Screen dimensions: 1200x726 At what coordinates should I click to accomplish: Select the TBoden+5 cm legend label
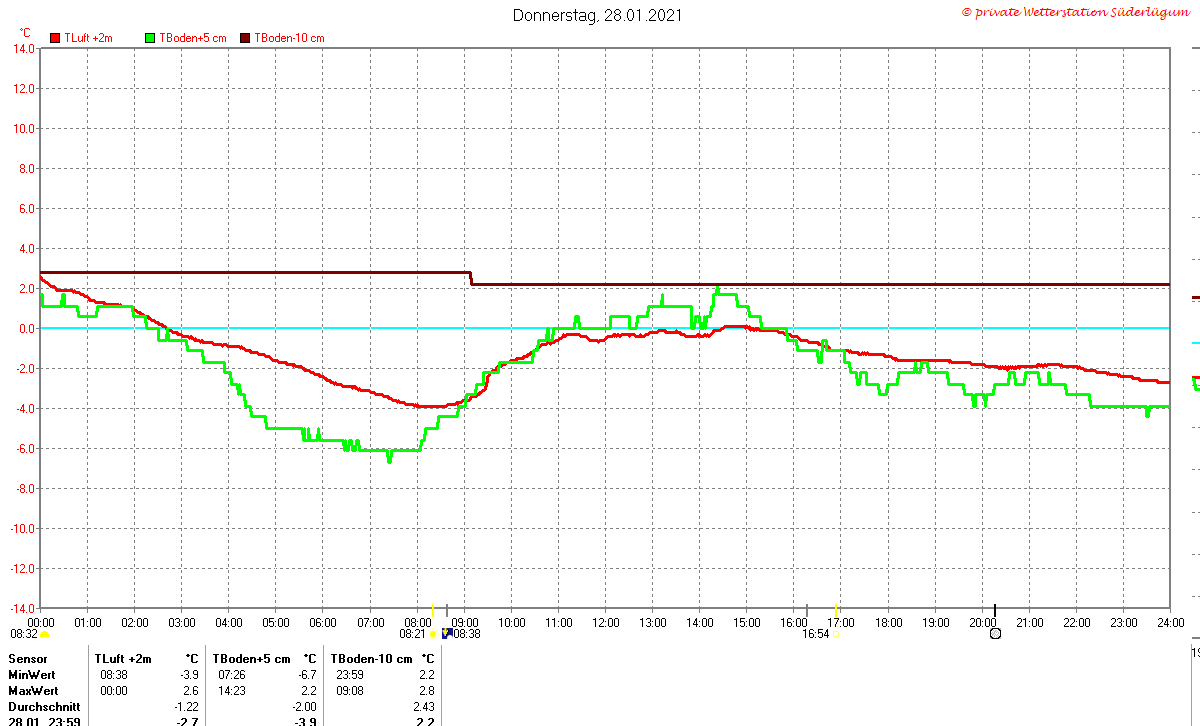point(193,38)
